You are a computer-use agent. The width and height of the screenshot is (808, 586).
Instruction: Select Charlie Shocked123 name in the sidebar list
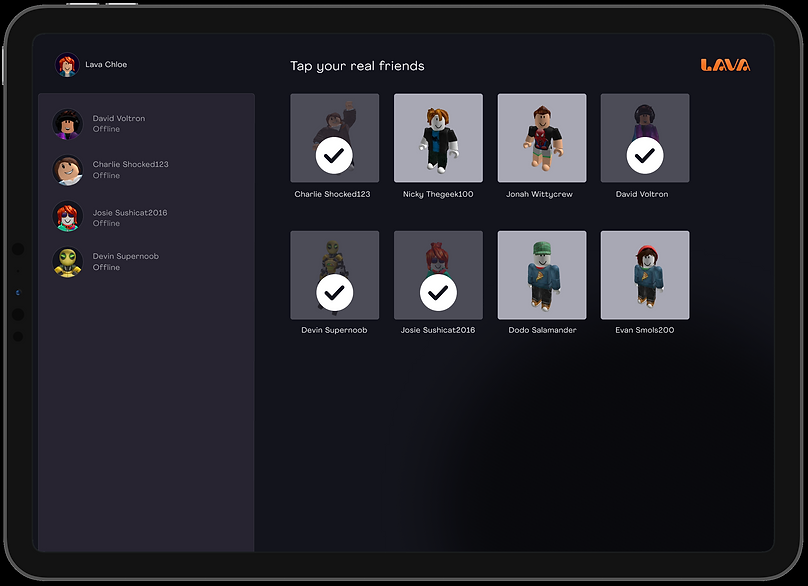[x=130, y=164]
